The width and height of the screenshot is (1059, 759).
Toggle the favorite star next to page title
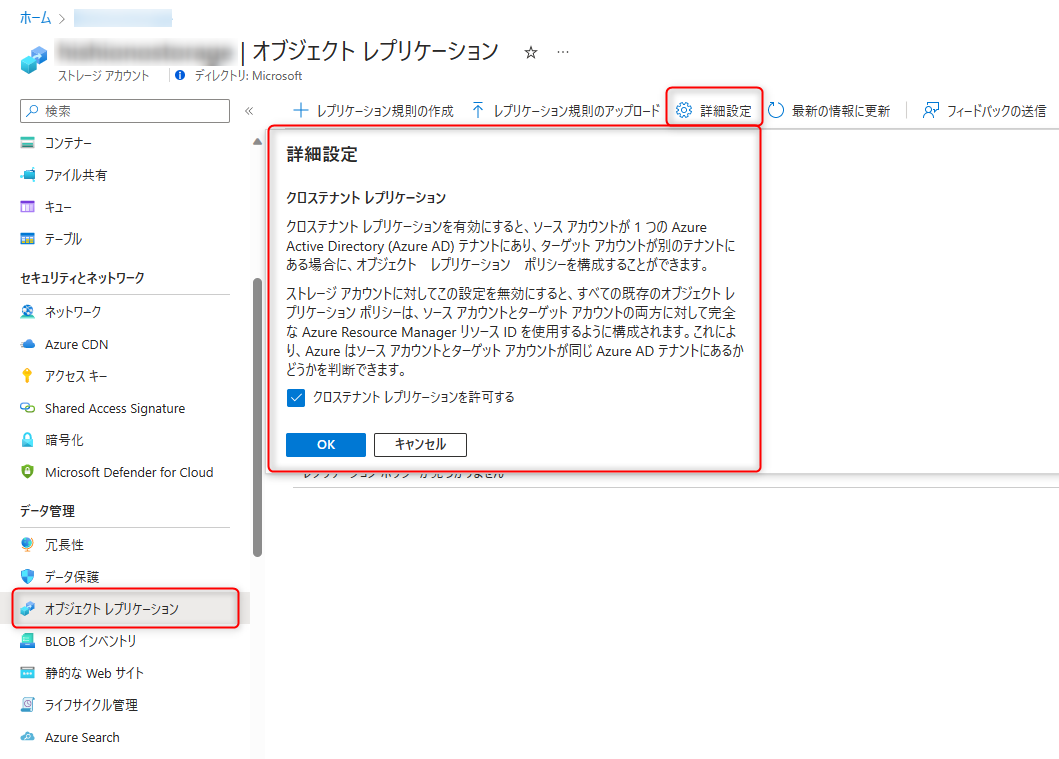point(531,52)
